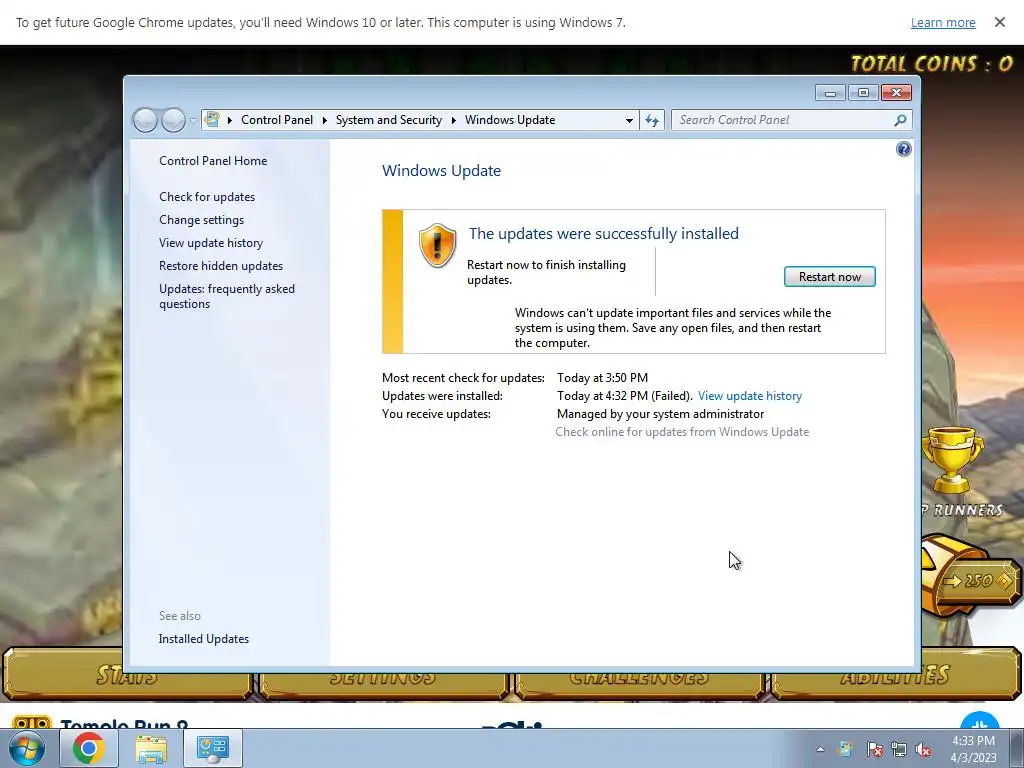Expand arrow after System and Security breadcrumb
This screenshot has height=768, width=1024.
tap(453, 120)
